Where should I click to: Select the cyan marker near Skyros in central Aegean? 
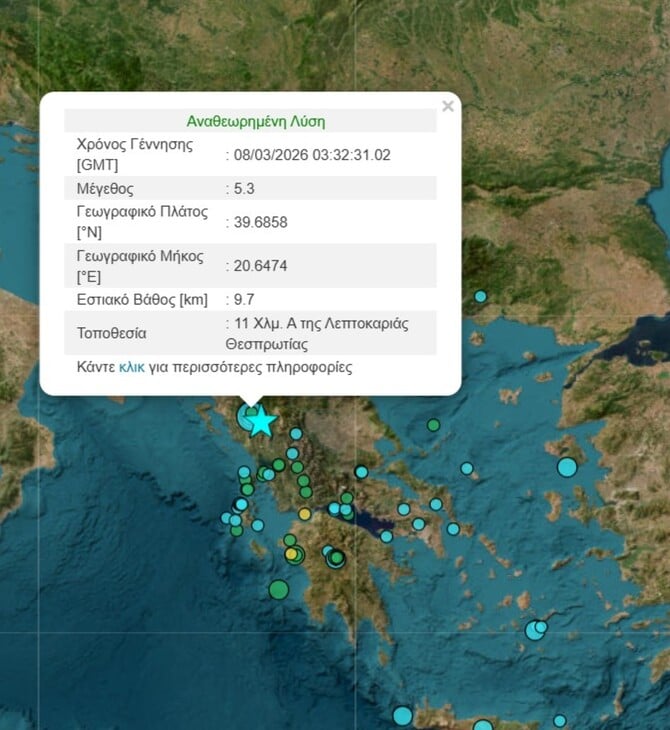pyautogui.click(x=467, y=468)
